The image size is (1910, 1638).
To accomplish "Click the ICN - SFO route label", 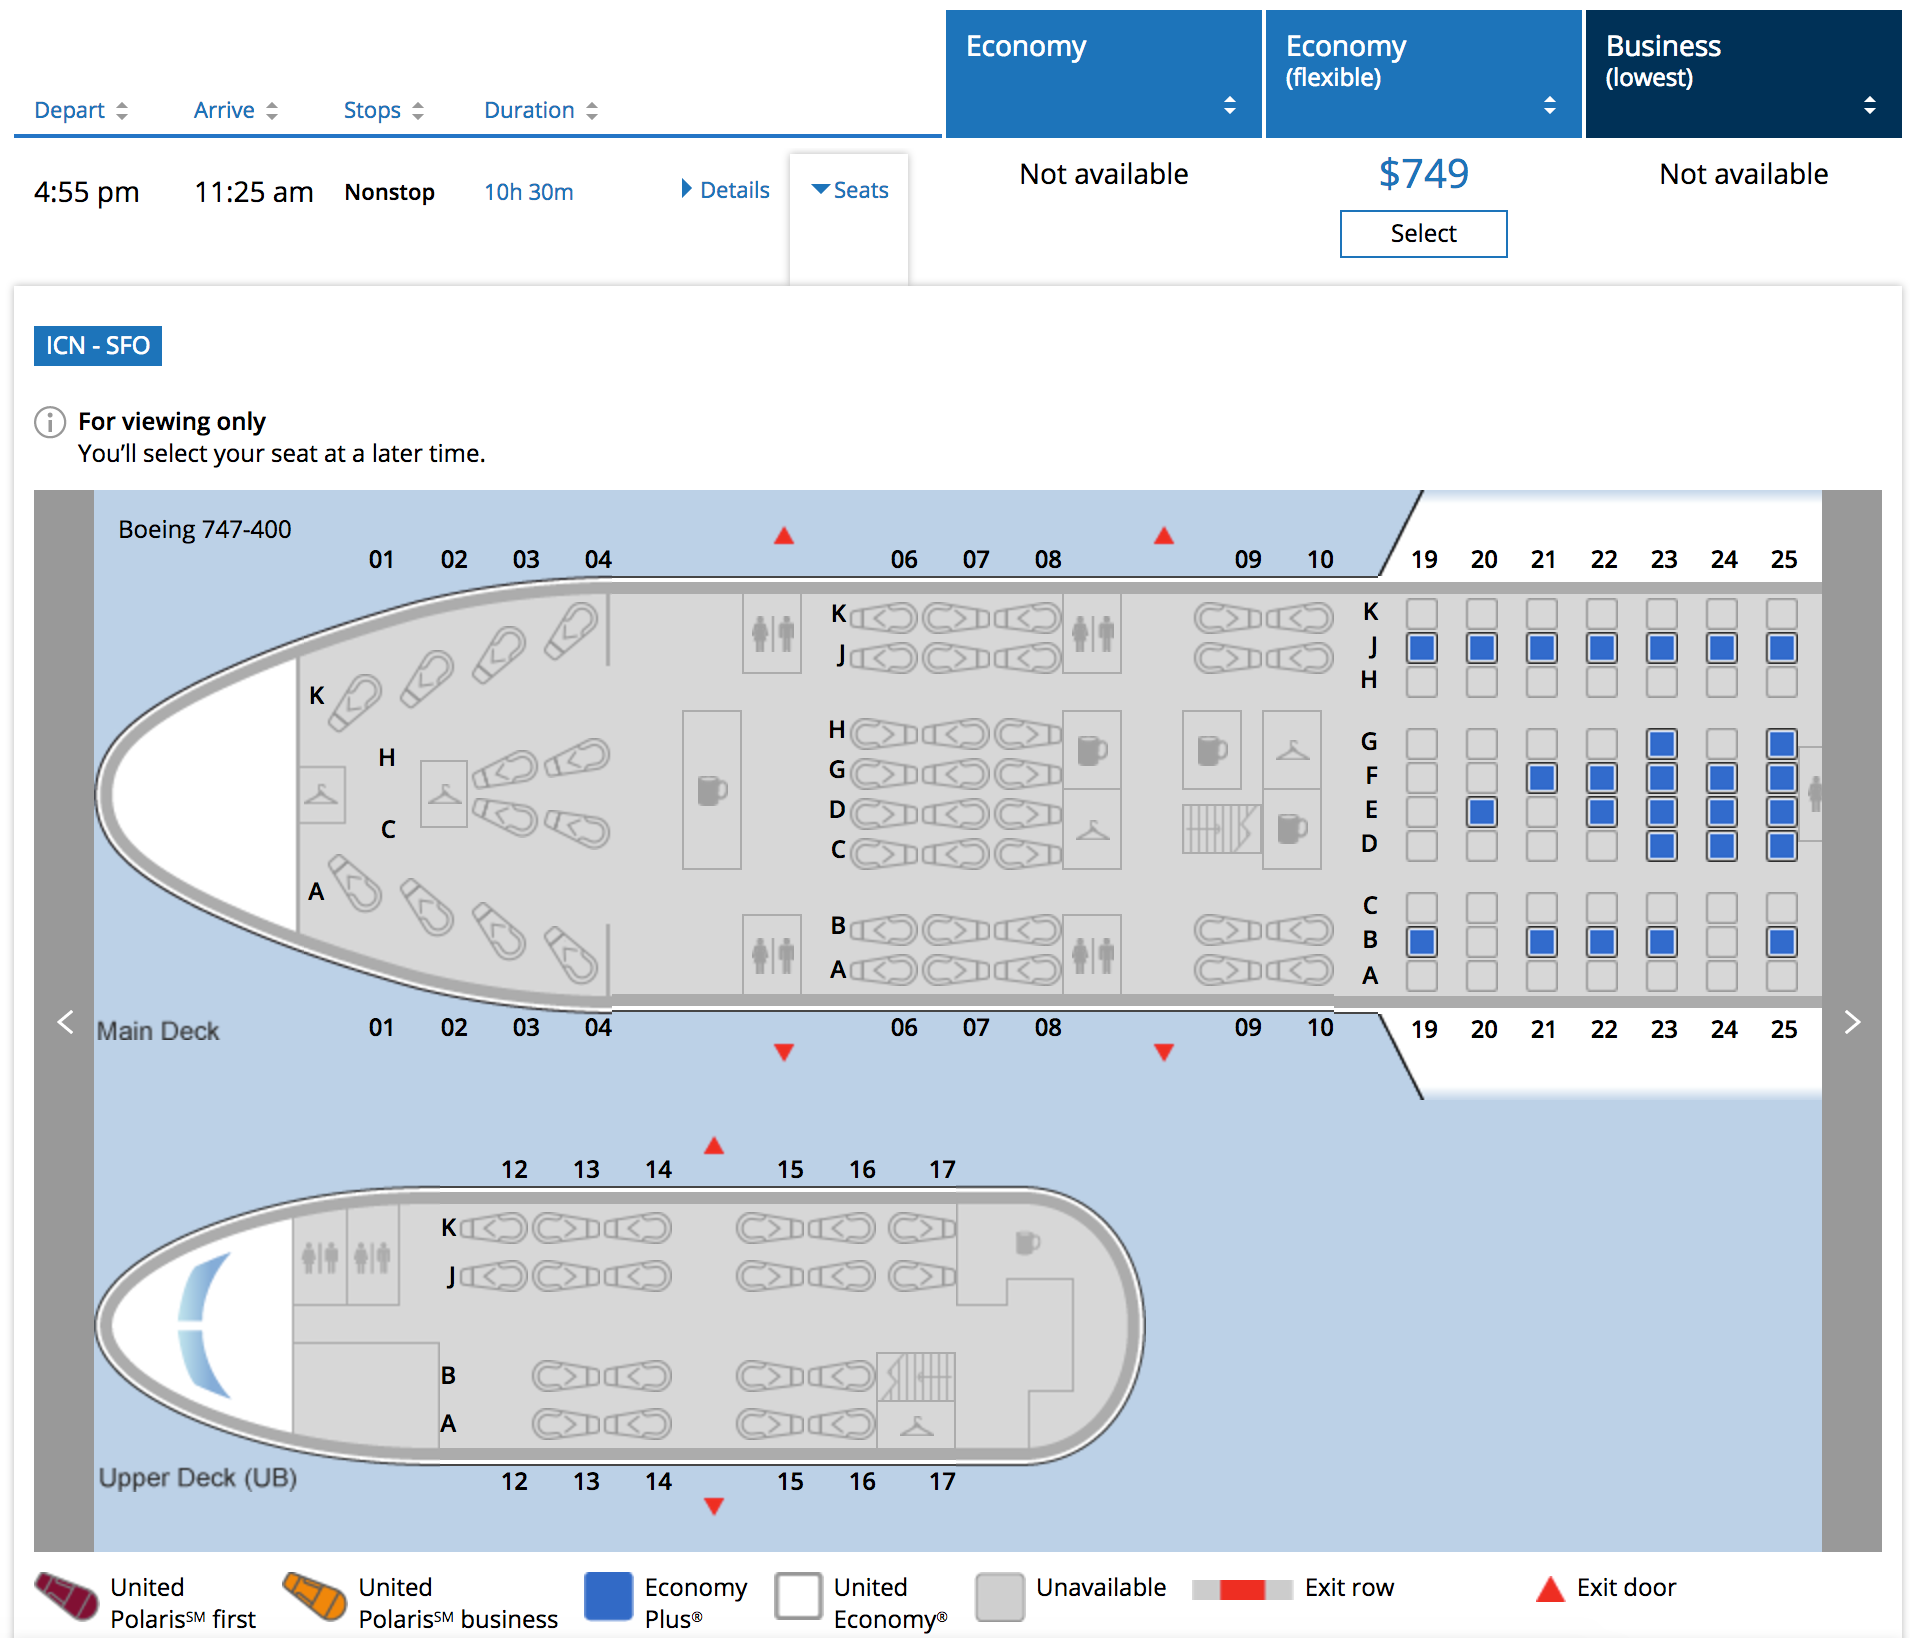I will click(98, 346).
